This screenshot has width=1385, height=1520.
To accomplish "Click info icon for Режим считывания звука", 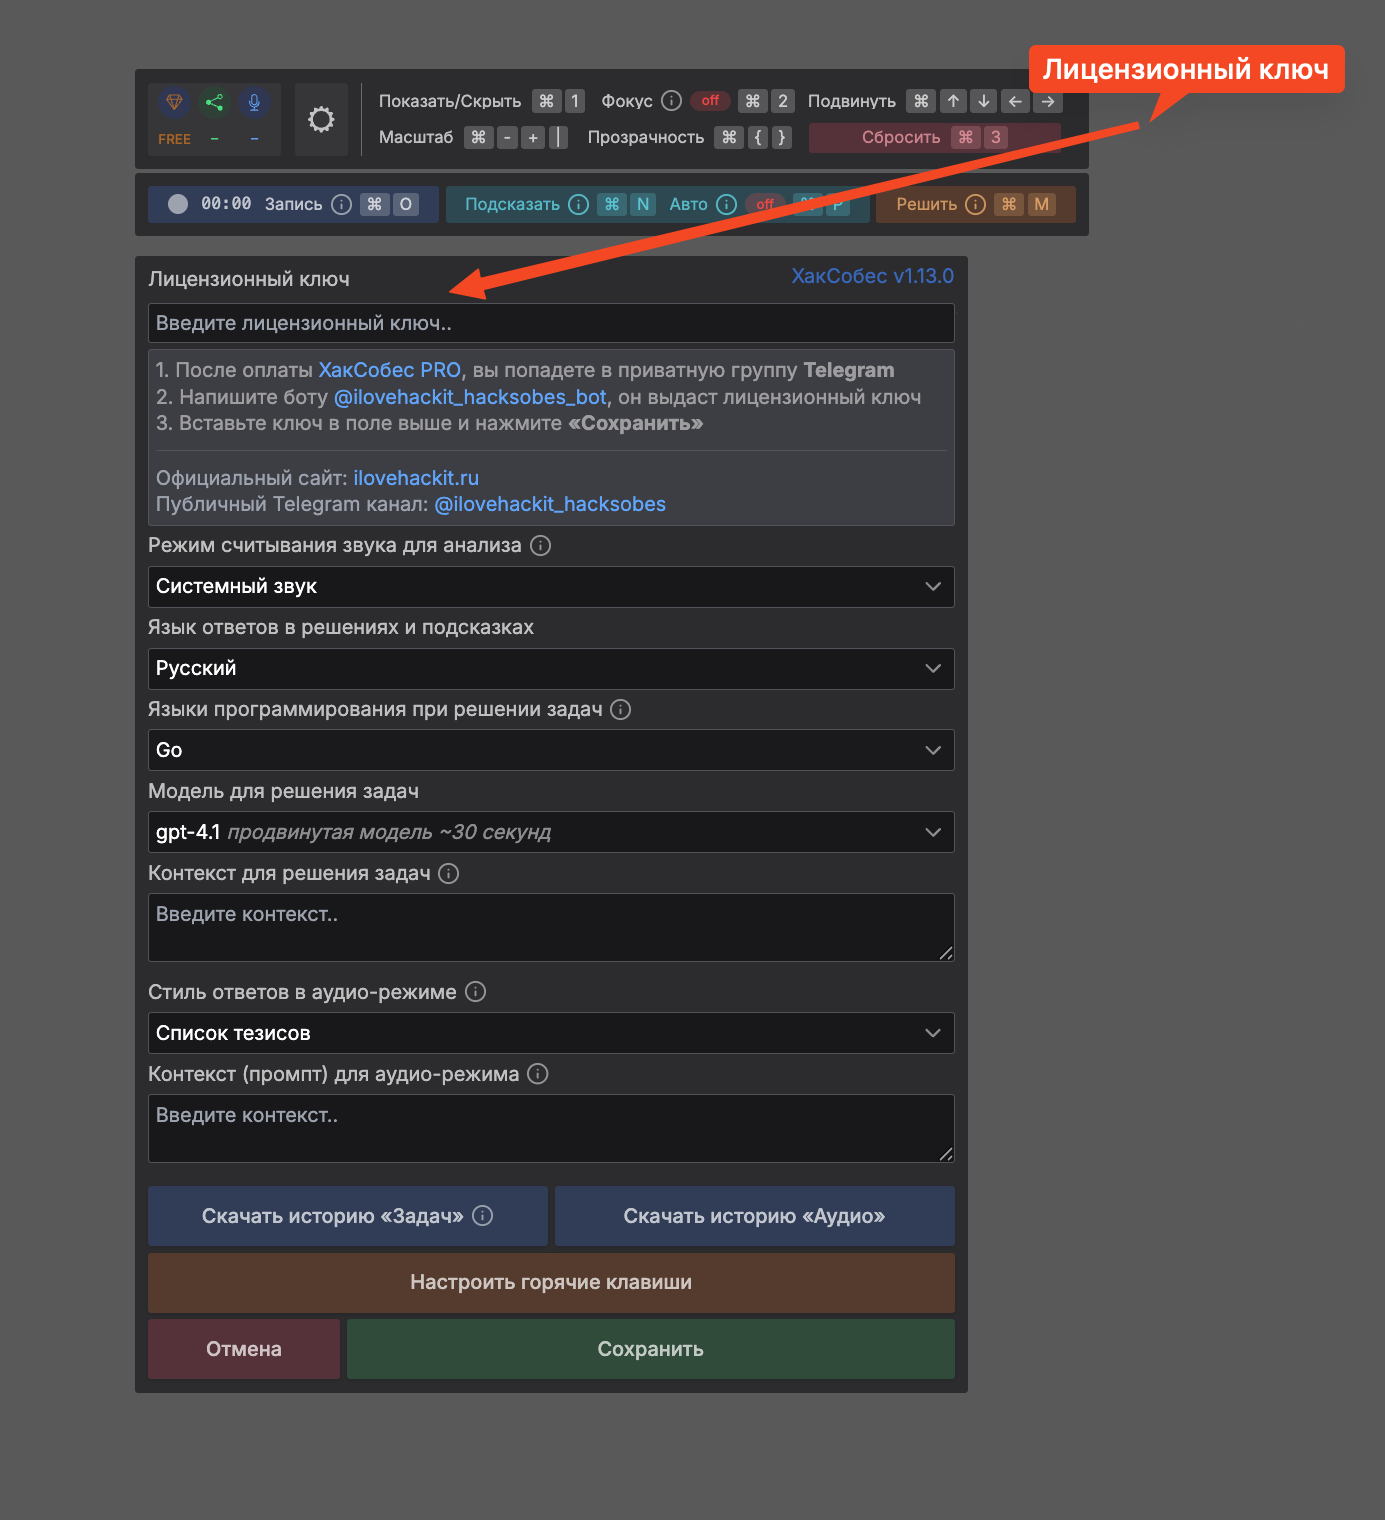I will tap(540, 545).
